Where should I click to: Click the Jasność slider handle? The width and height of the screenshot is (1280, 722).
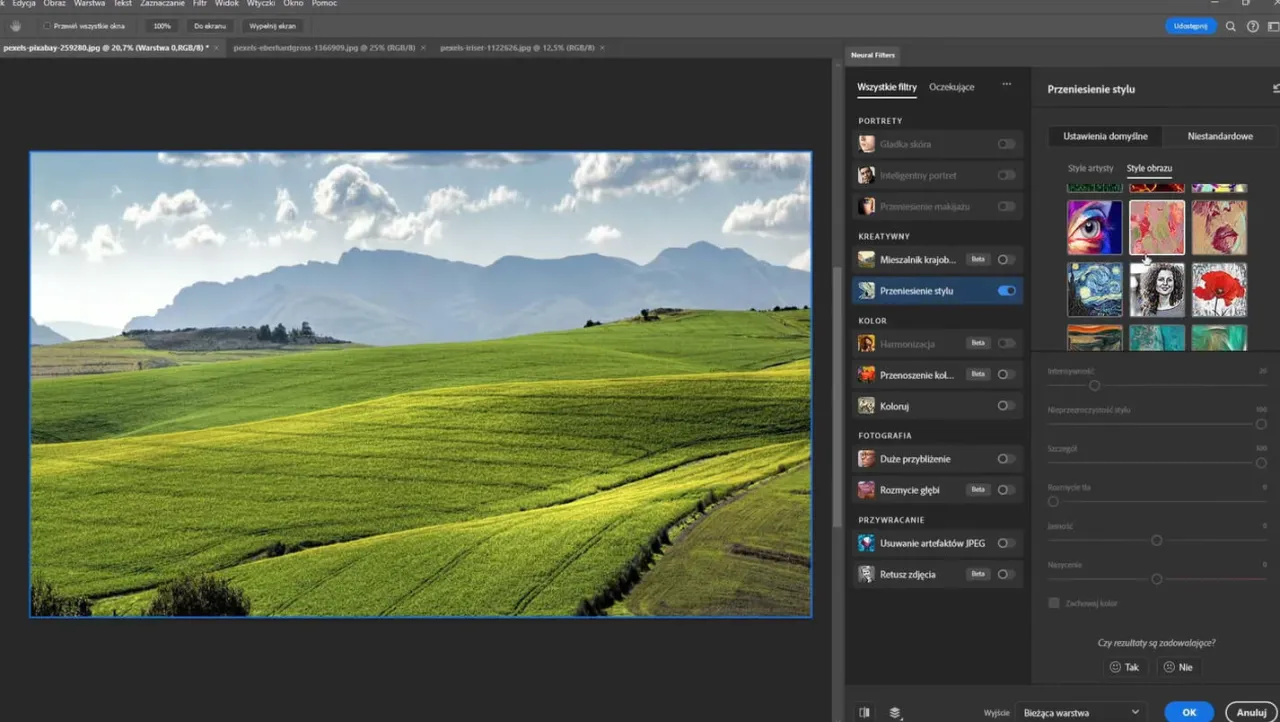pyautogui.click(x=1156, y=540)
